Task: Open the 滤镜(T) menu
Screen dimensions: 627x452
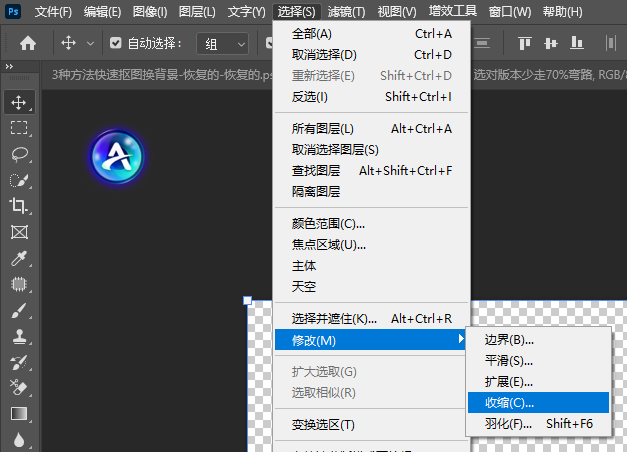Action: click(x=346, y=12)
